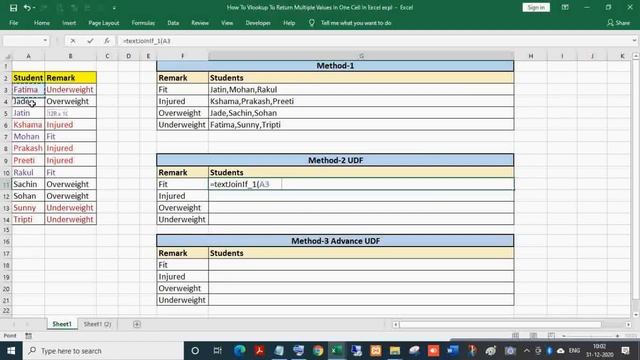Cancel formula entry with the X icon
The image size is (640, 360).
pos(73,41)
